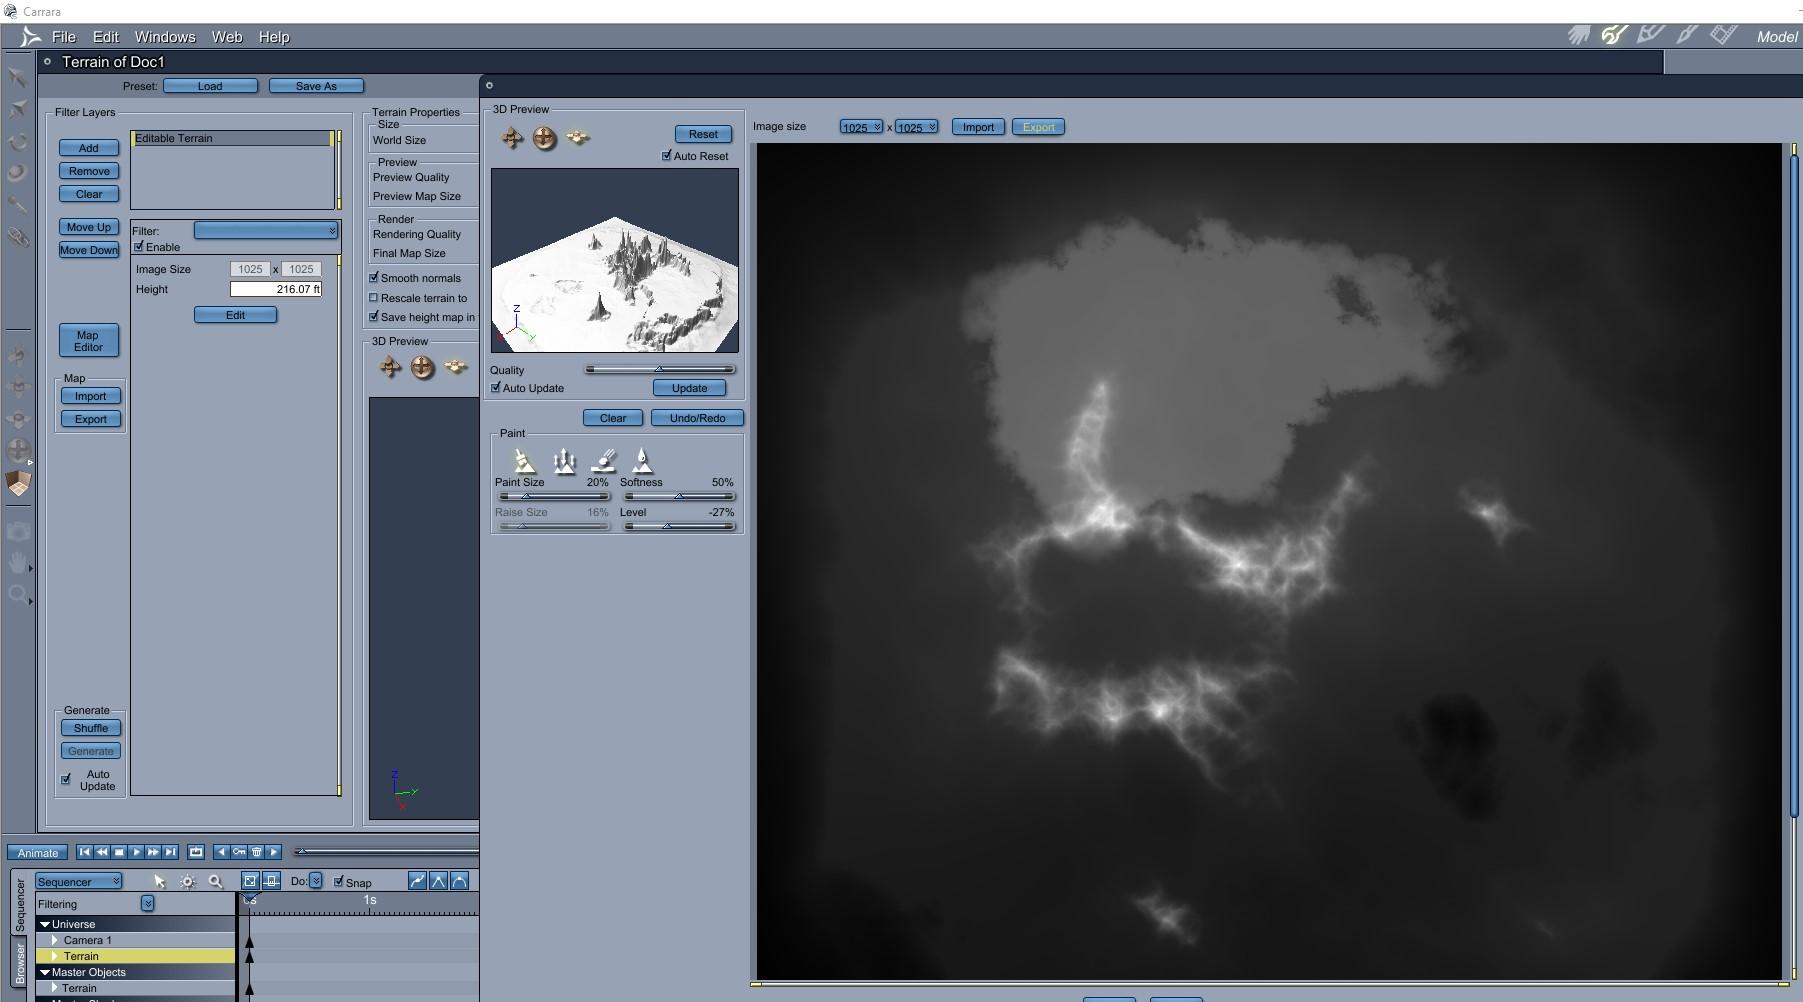Open the image size width dropdown
This screenshot has height=1002, width=1803.
[861, 127]
